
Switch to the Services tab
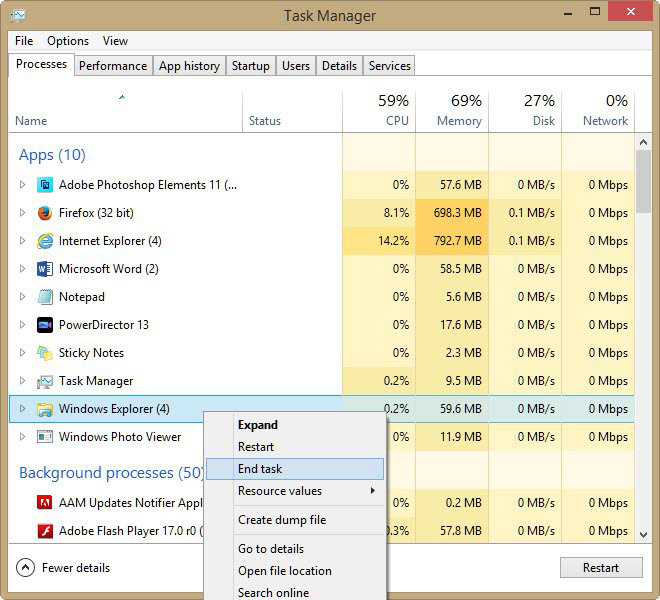389,66
